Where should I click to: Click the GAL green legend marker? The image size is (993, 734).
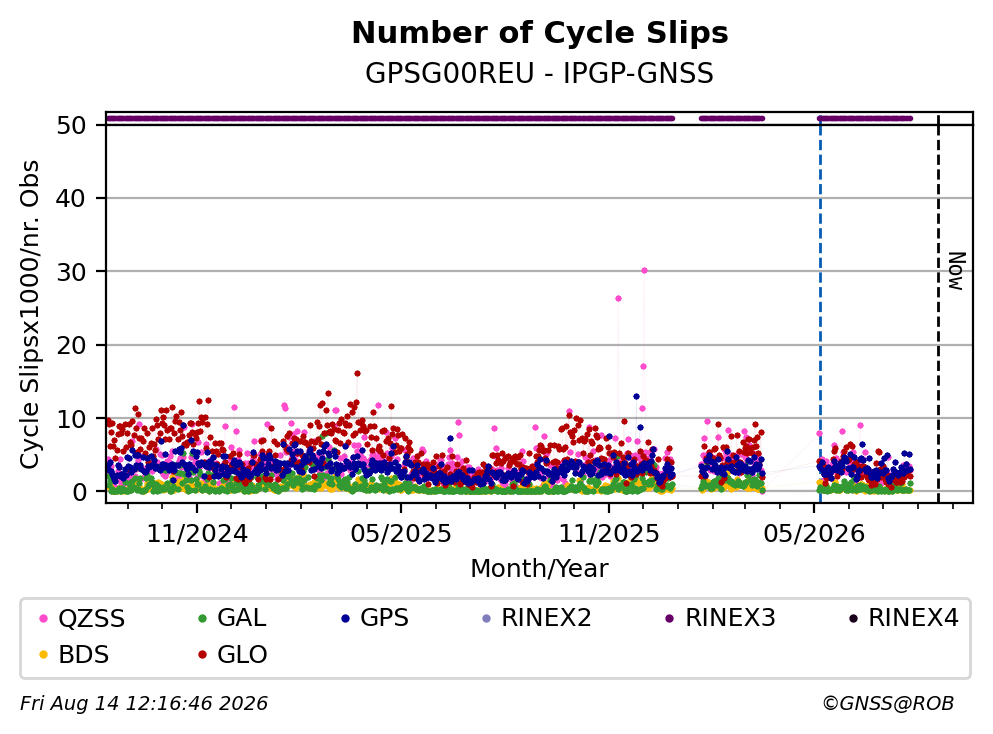202,618
